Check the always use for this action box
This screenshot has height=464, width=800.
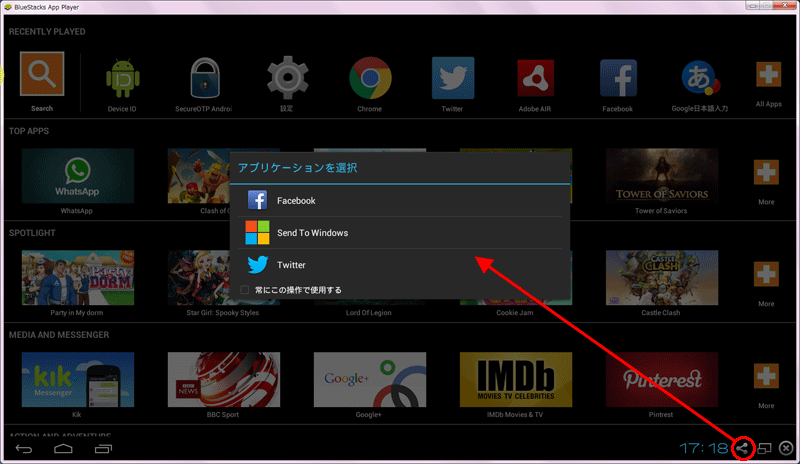[x=244, y=290]
